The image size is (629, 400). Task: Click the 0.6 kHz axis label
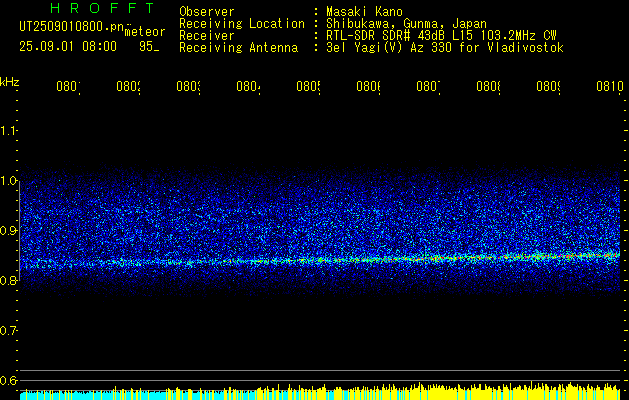[8, 380]
